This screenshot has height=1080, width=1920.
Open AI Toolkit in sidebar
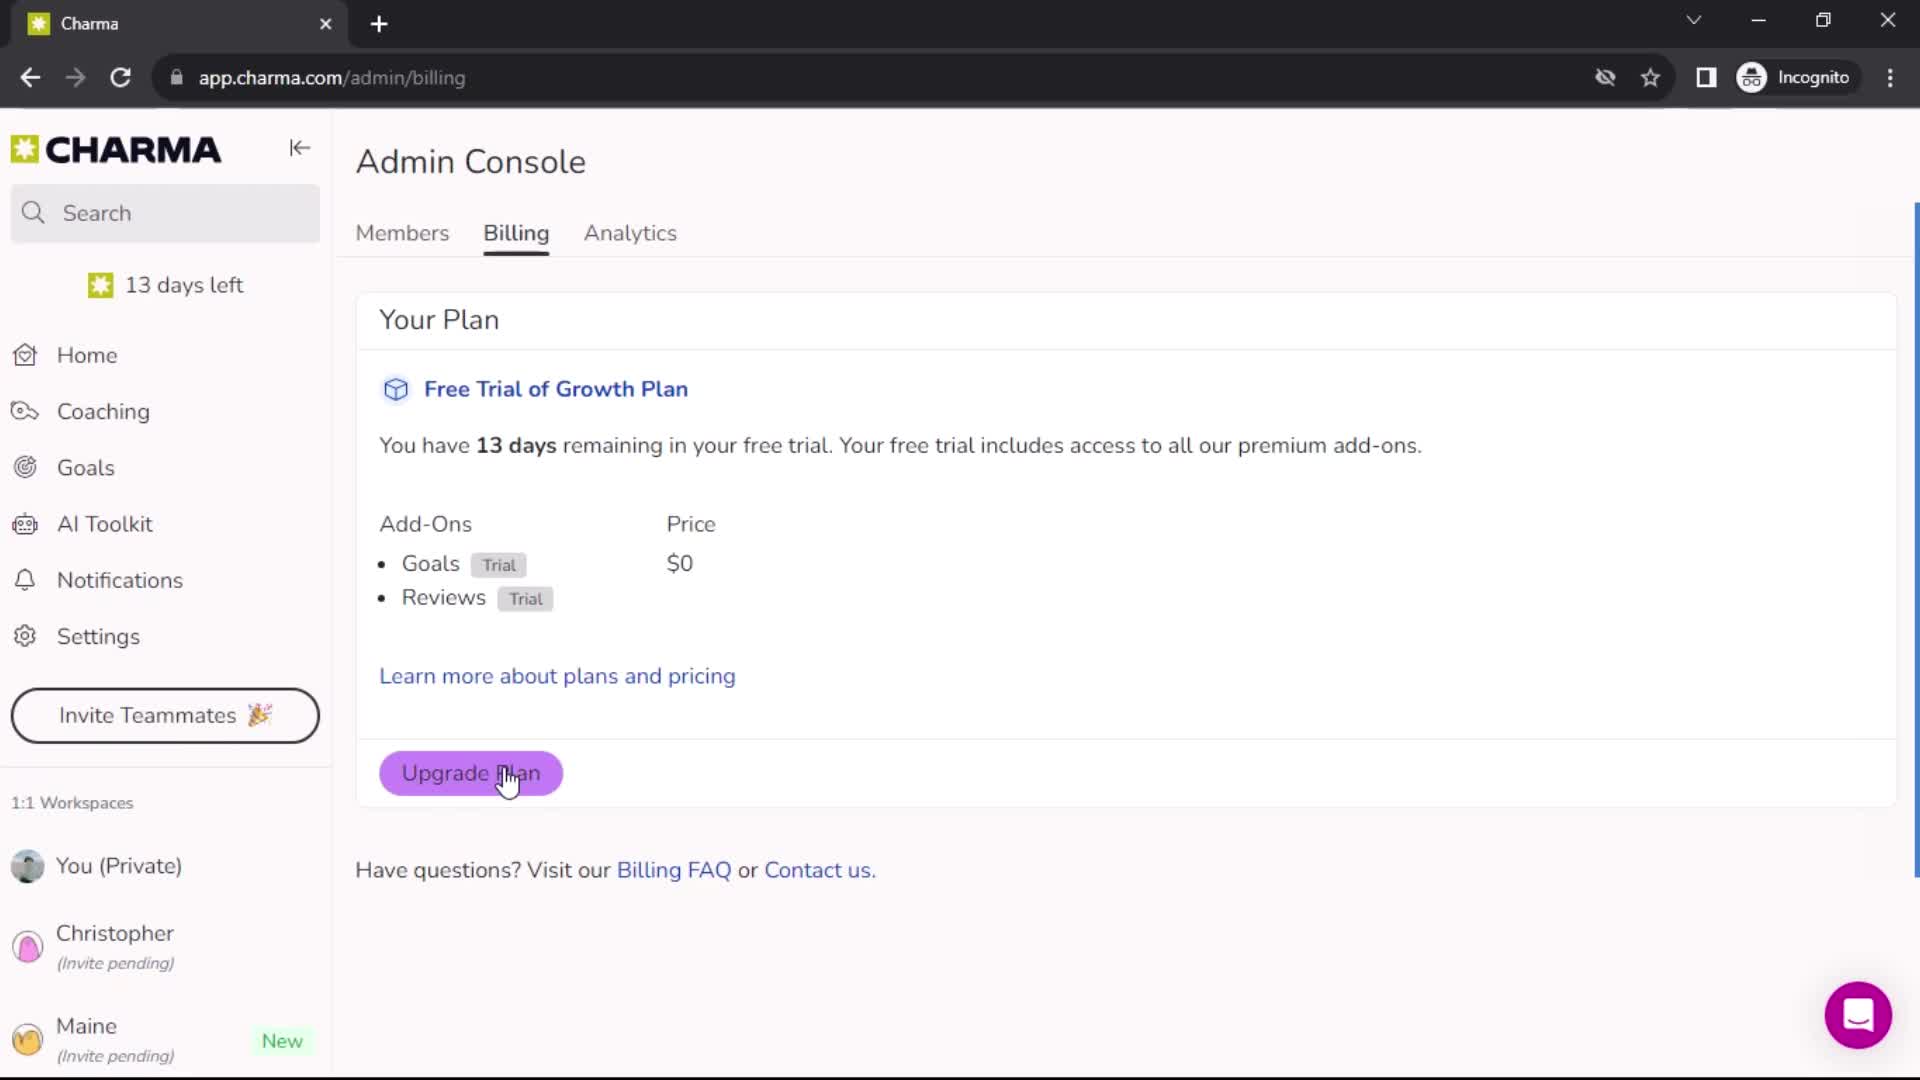[104, 524]
